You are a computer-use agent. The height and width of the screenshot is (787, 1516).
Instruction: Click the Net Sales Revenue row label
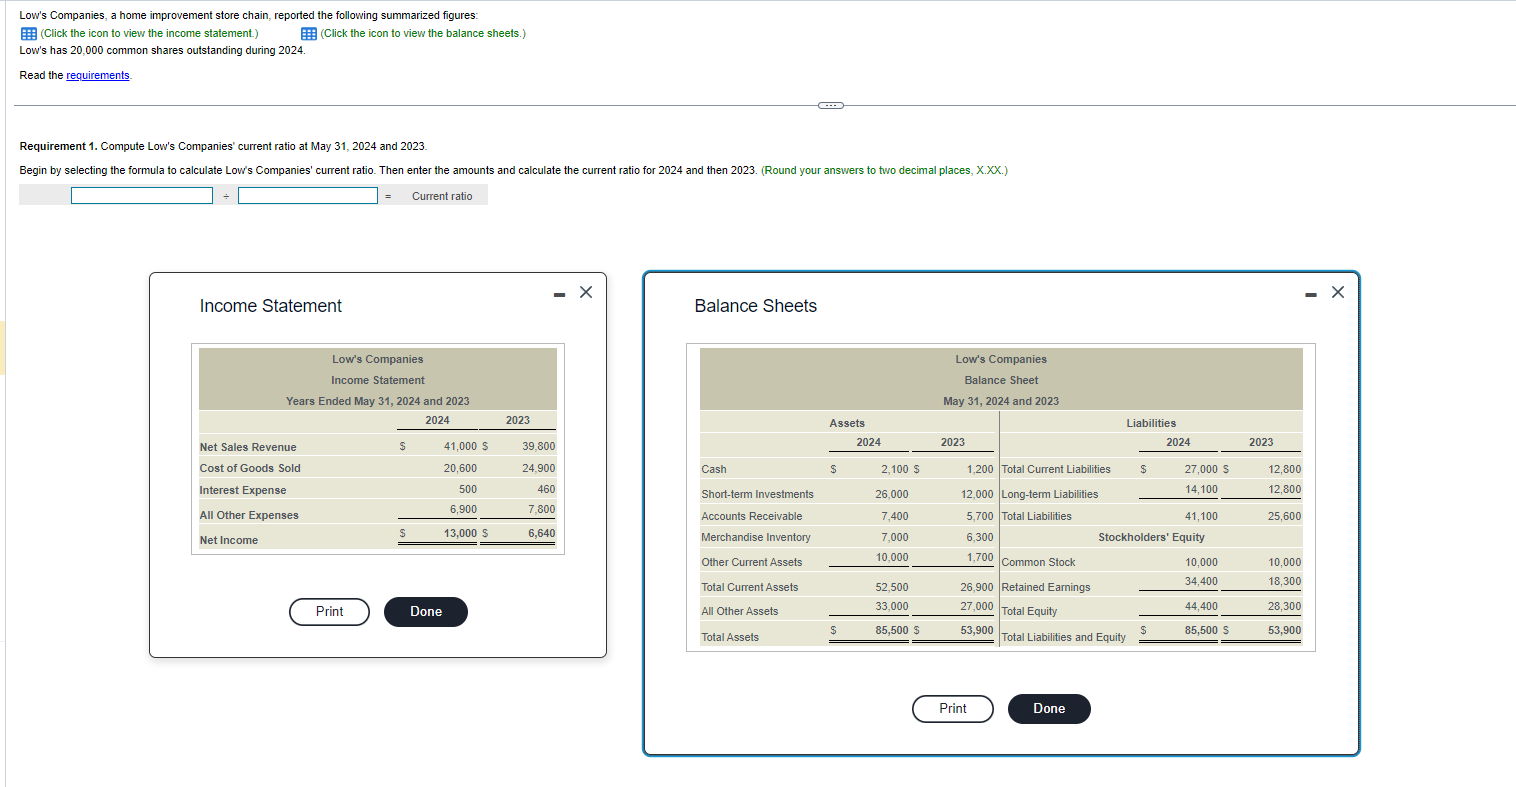[x=248, y=447]
